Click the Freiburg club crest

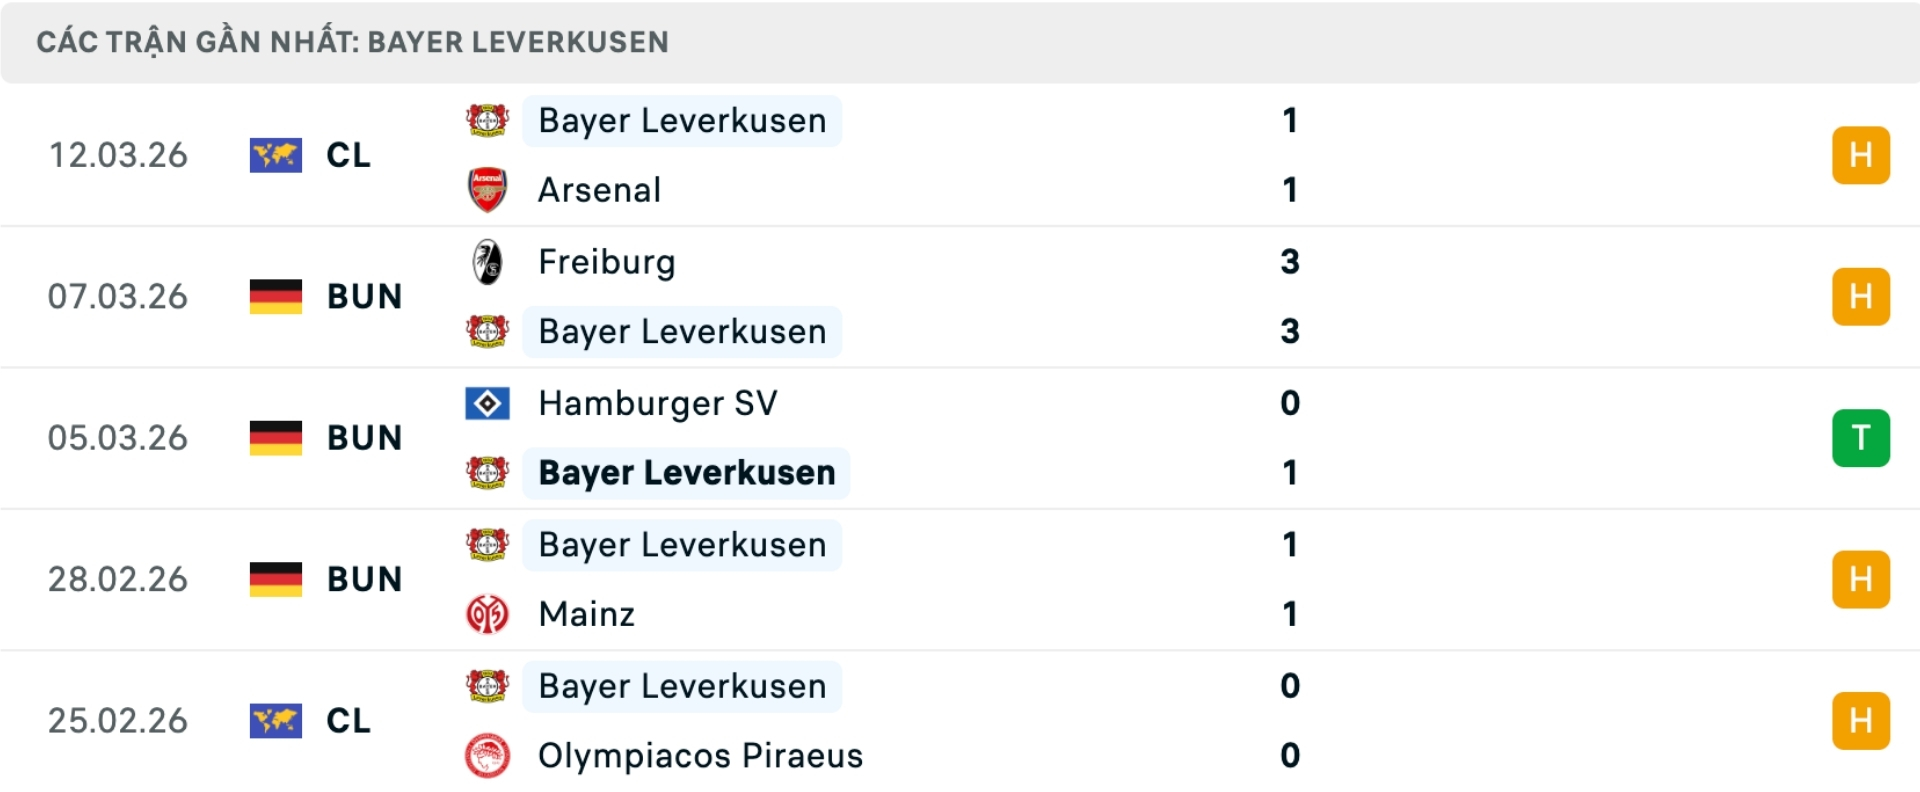[487, 262]
